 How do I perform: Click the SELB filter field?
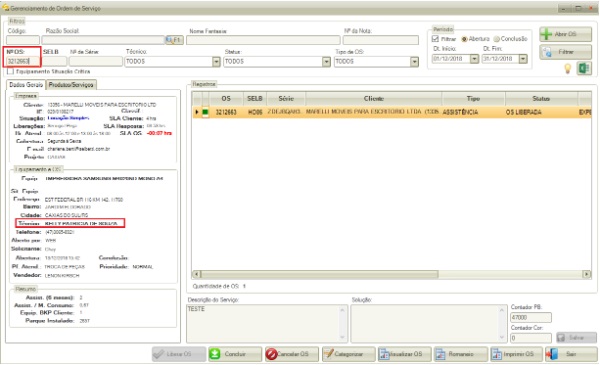54,61
